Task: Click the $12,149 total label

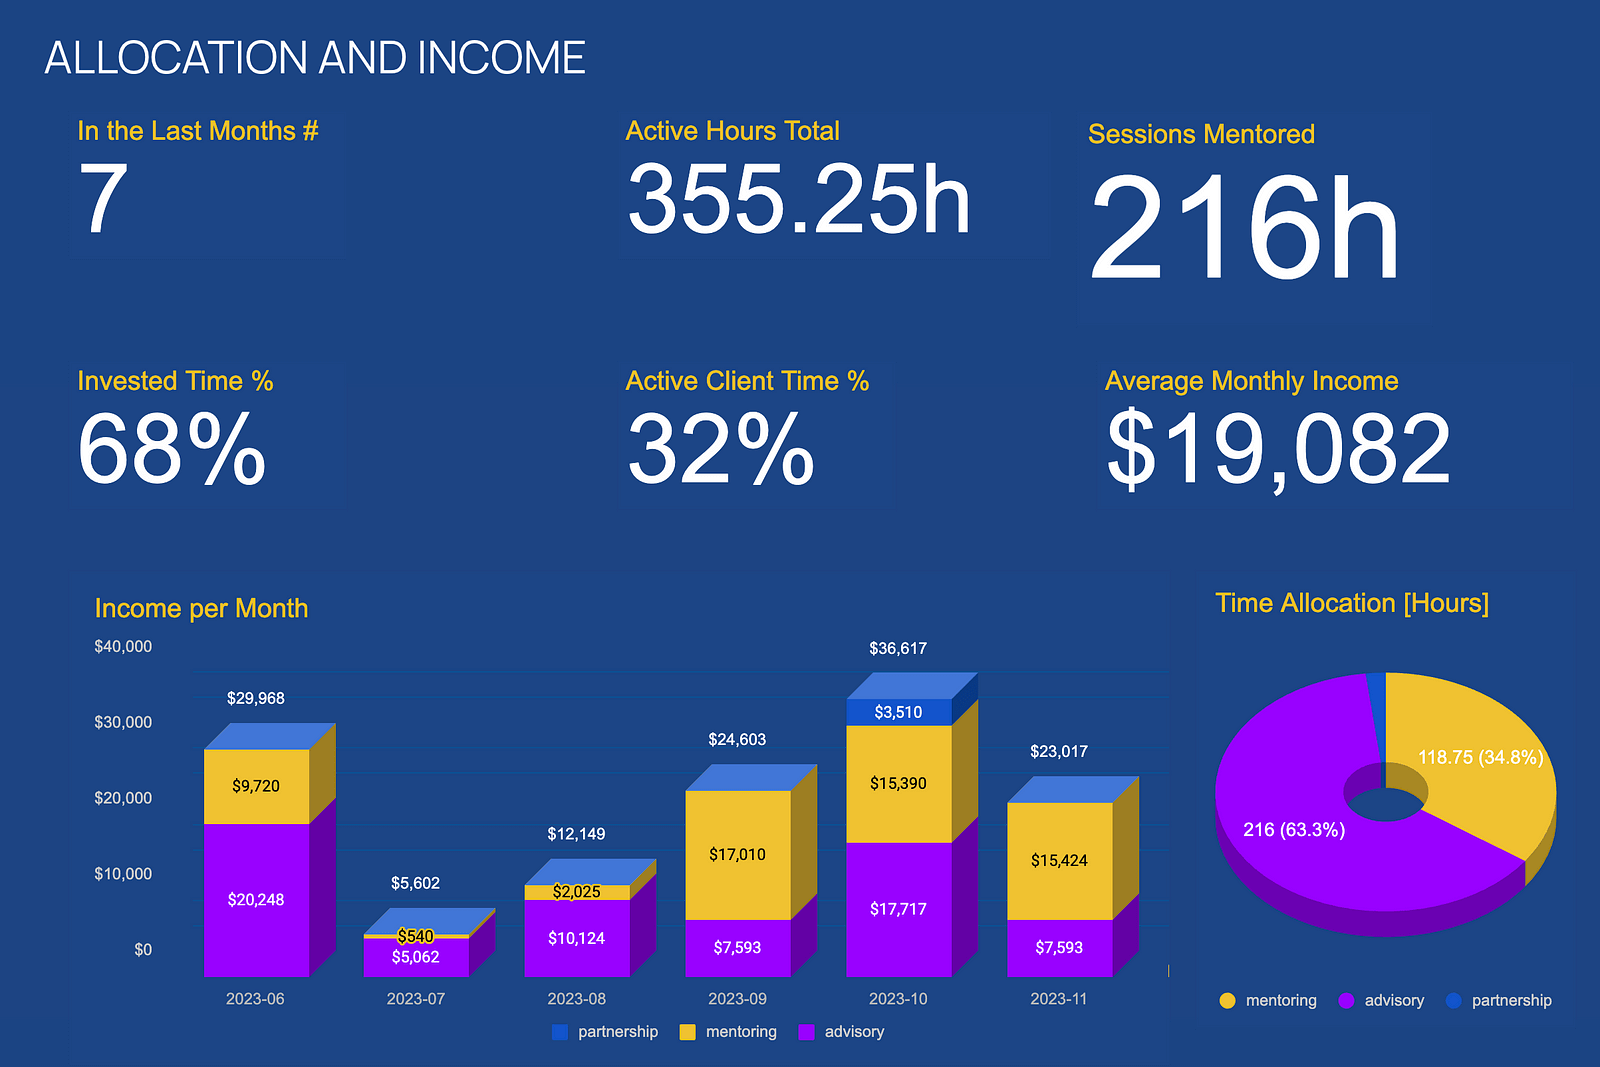Action: [x=577, y=834]
